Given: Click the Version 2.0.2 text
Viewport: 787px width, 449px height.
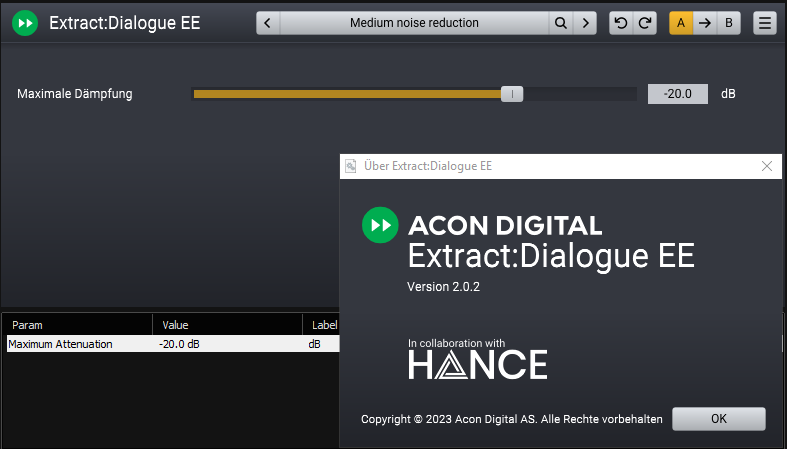Looking at the screenshot, I should pyautogui.click(x=443, y=286).
